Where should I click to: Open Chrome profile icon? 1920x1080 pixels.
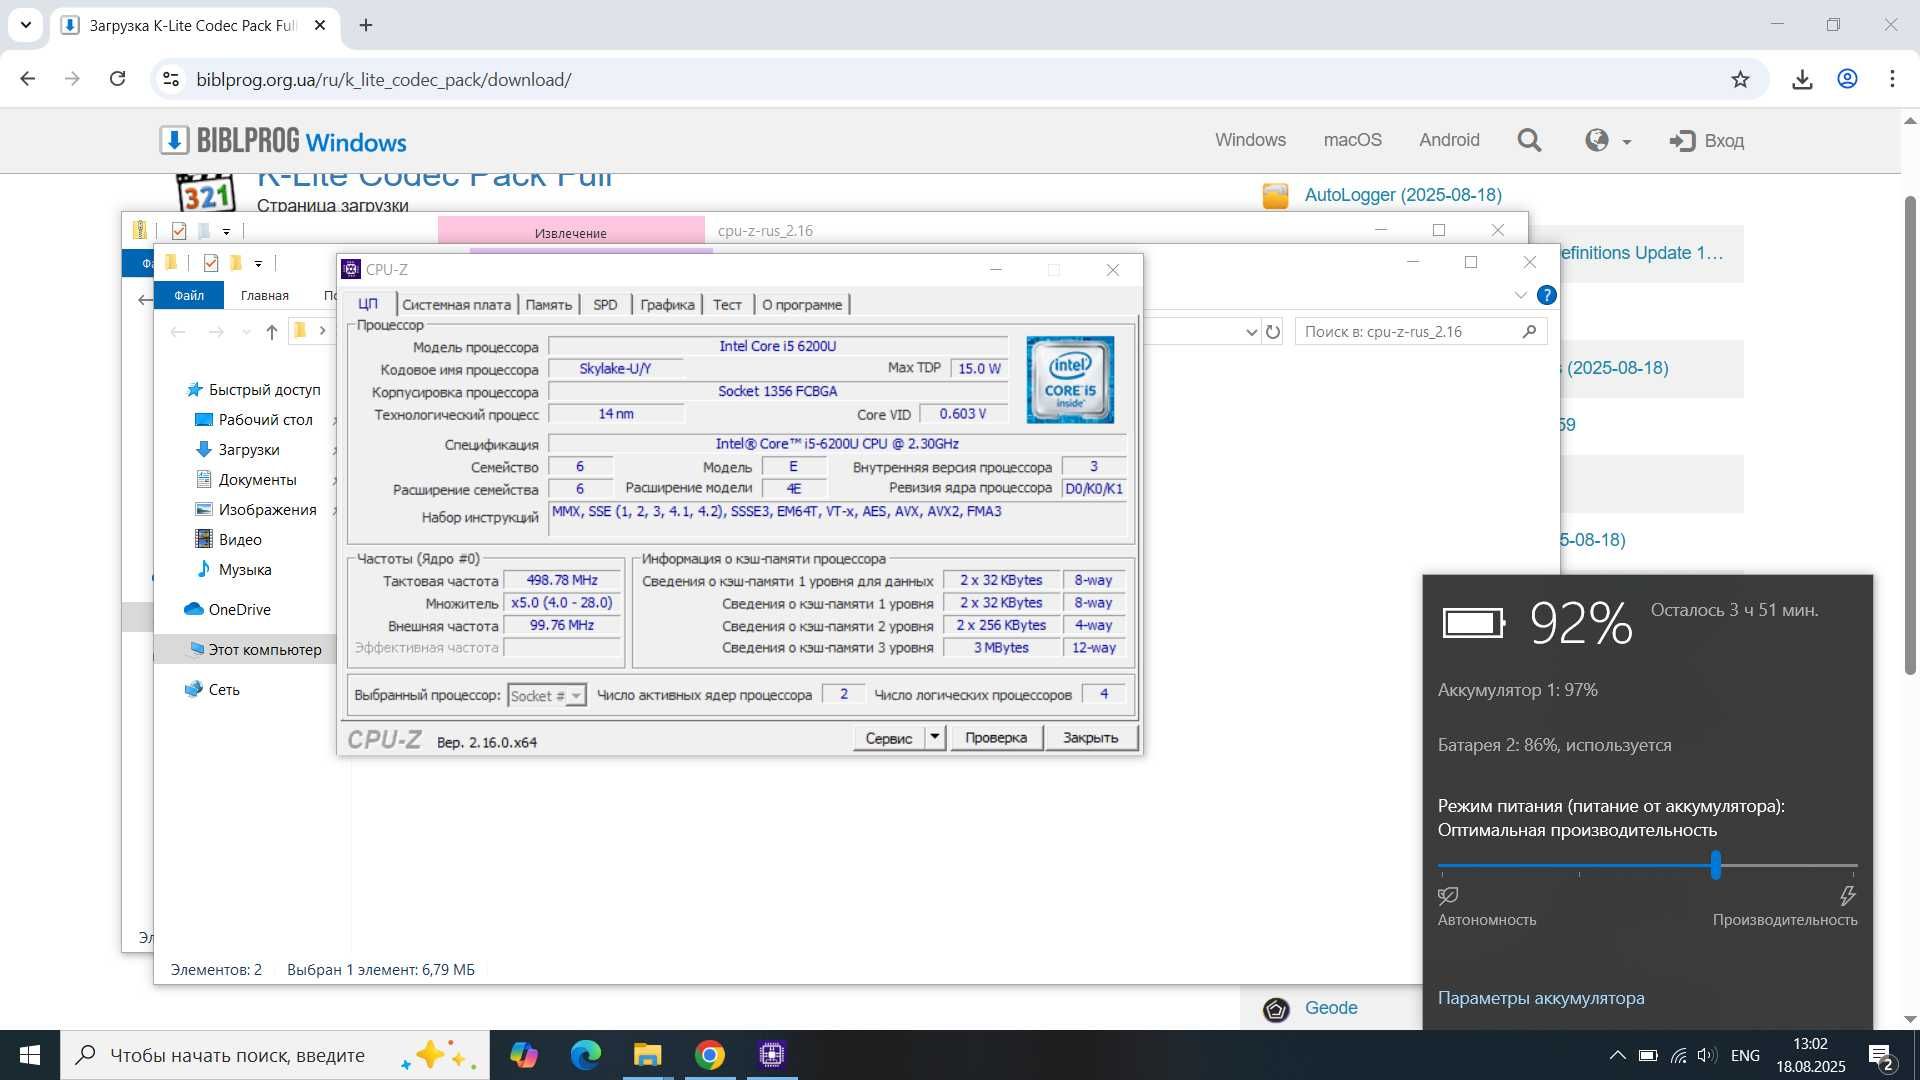1847,79
